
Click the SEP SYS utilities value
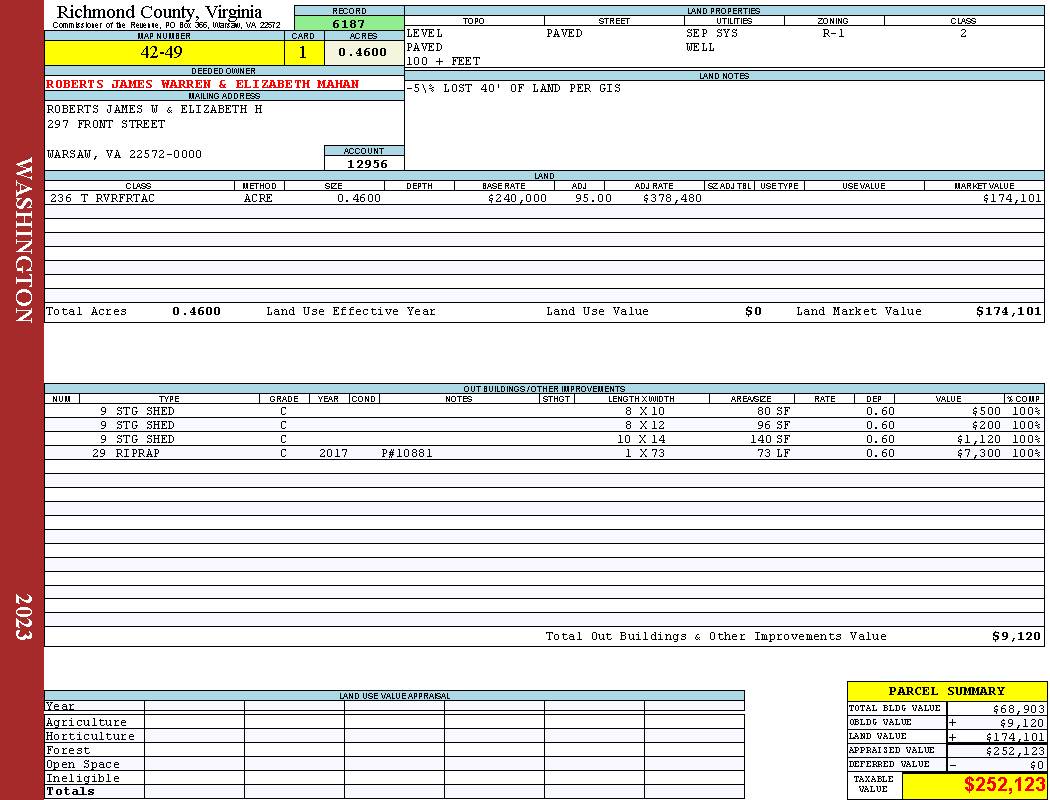[x=712, y=33]
